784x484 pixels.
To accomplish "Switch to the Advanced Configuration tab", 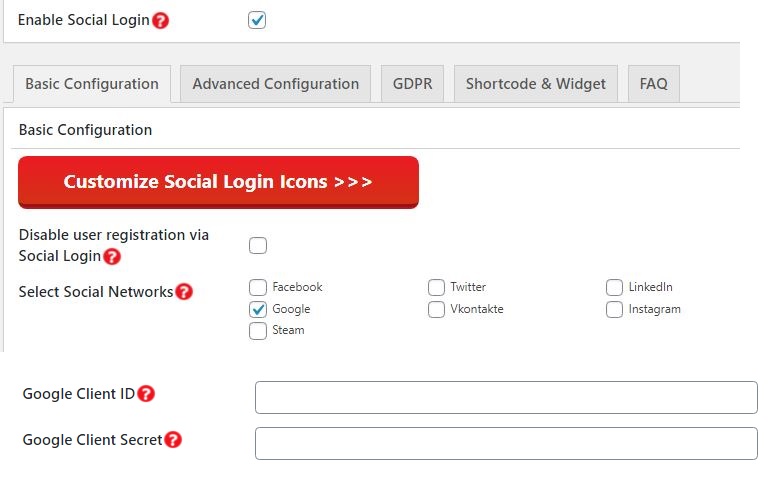I will point(276,84).
